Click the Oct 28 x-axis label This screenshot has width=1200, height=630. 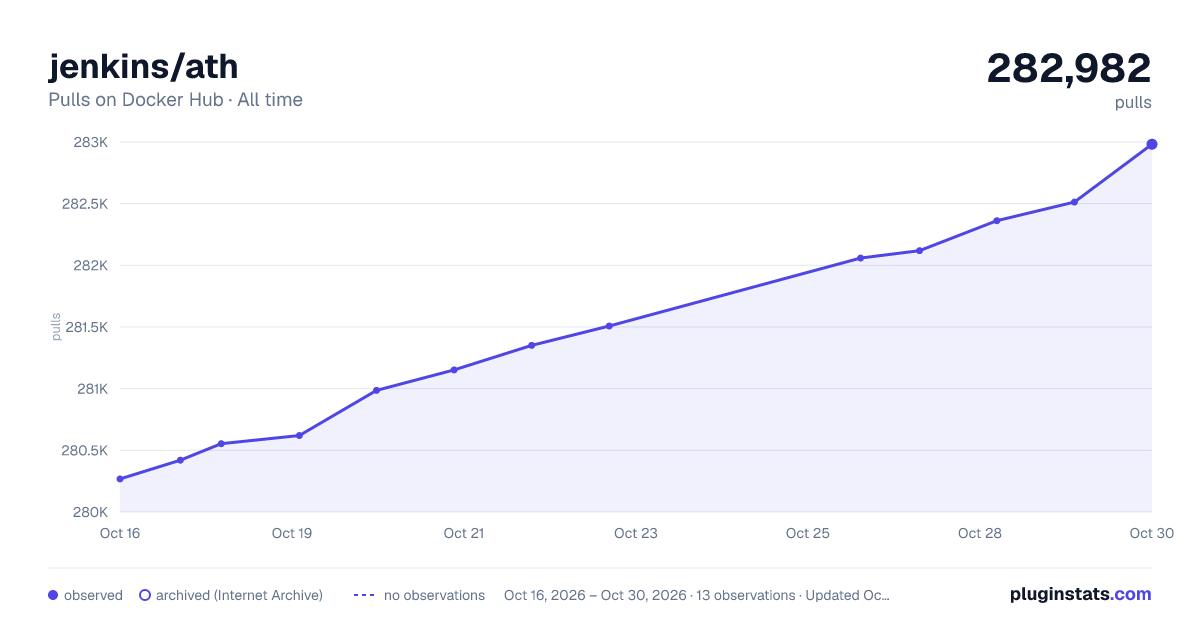coord(980,533)
